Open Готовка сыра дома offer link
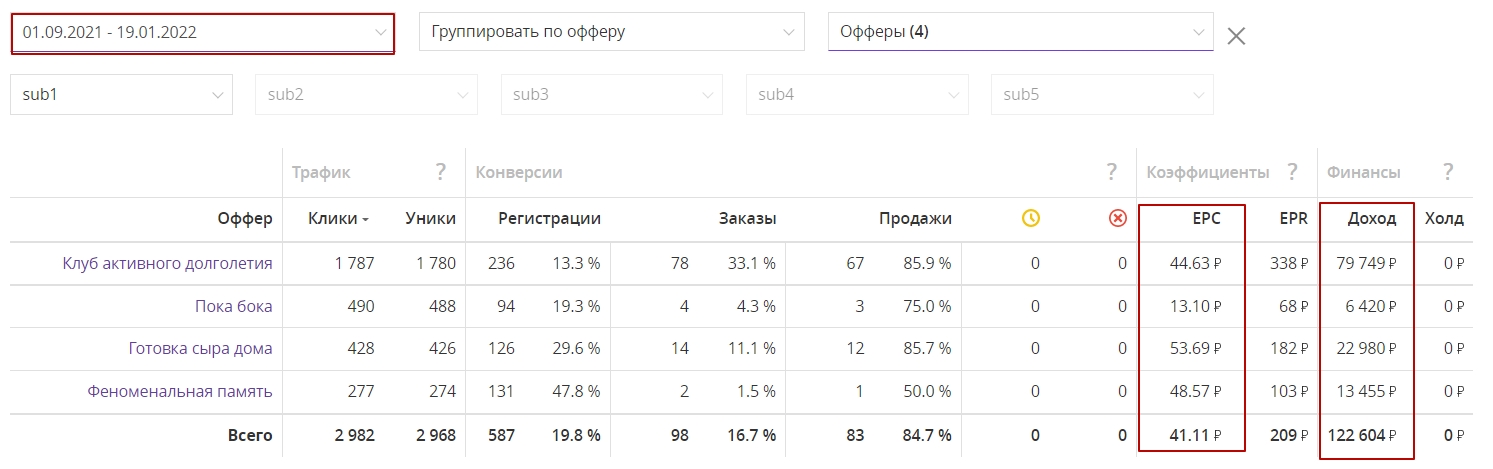The width and height of the screenshot is (1493, 469). click(x=200, y=349)
